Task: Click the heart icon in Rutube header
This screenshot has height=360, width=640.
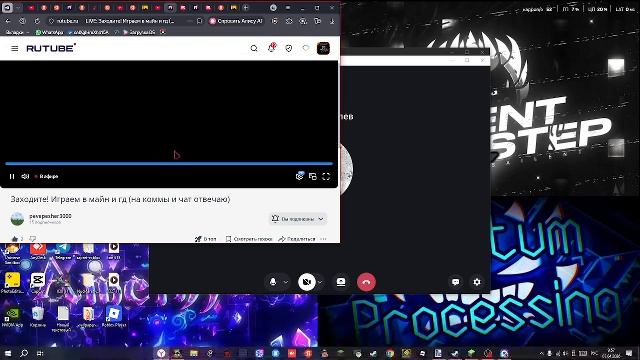Action: pos(306,48)
